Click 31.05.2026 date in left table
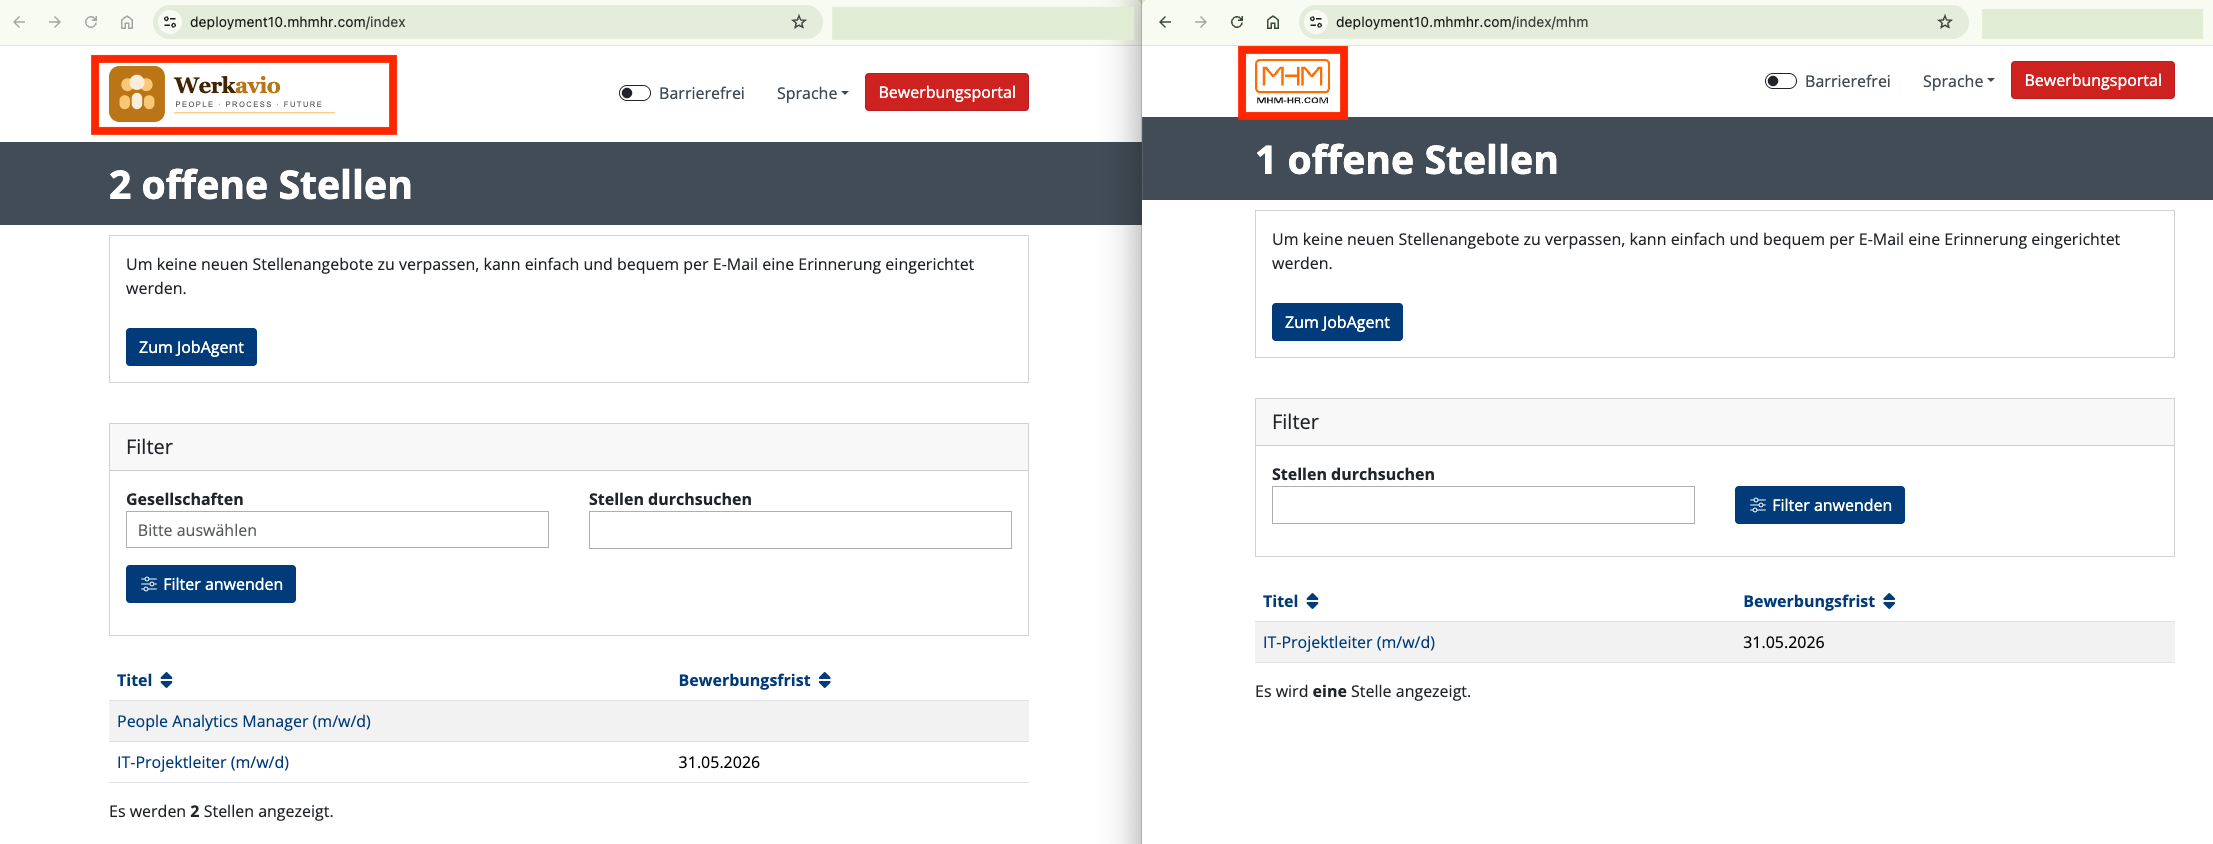The width and height of the screenshot is (2213, 844). click(x=719, y=762)
